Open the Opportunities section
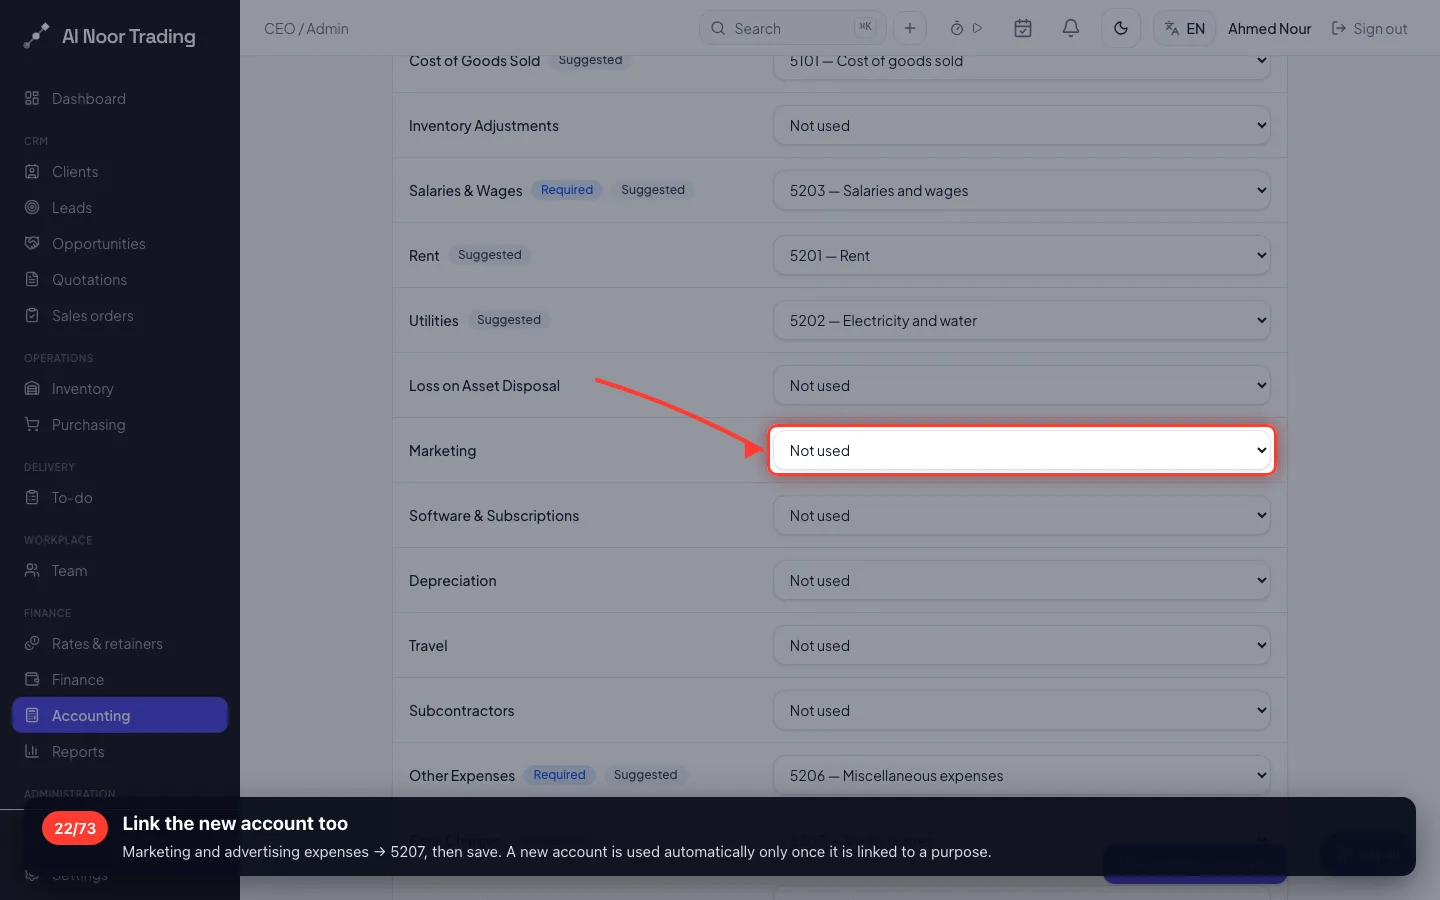Screen dimensions: 1440x900 [x=120, y=243]
